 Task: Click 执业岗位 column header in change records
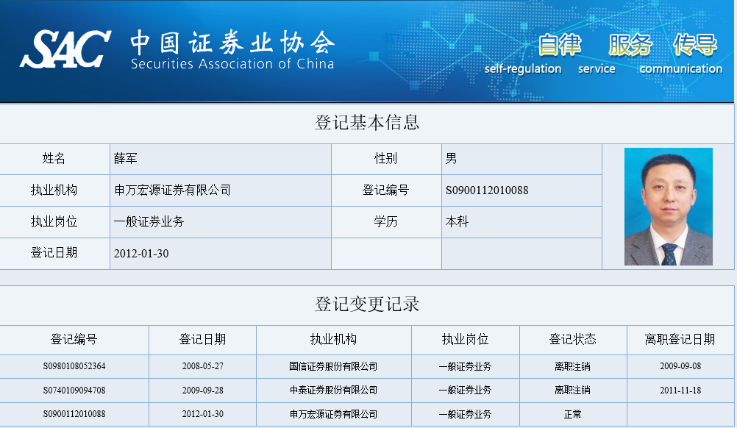pos(465,339)
